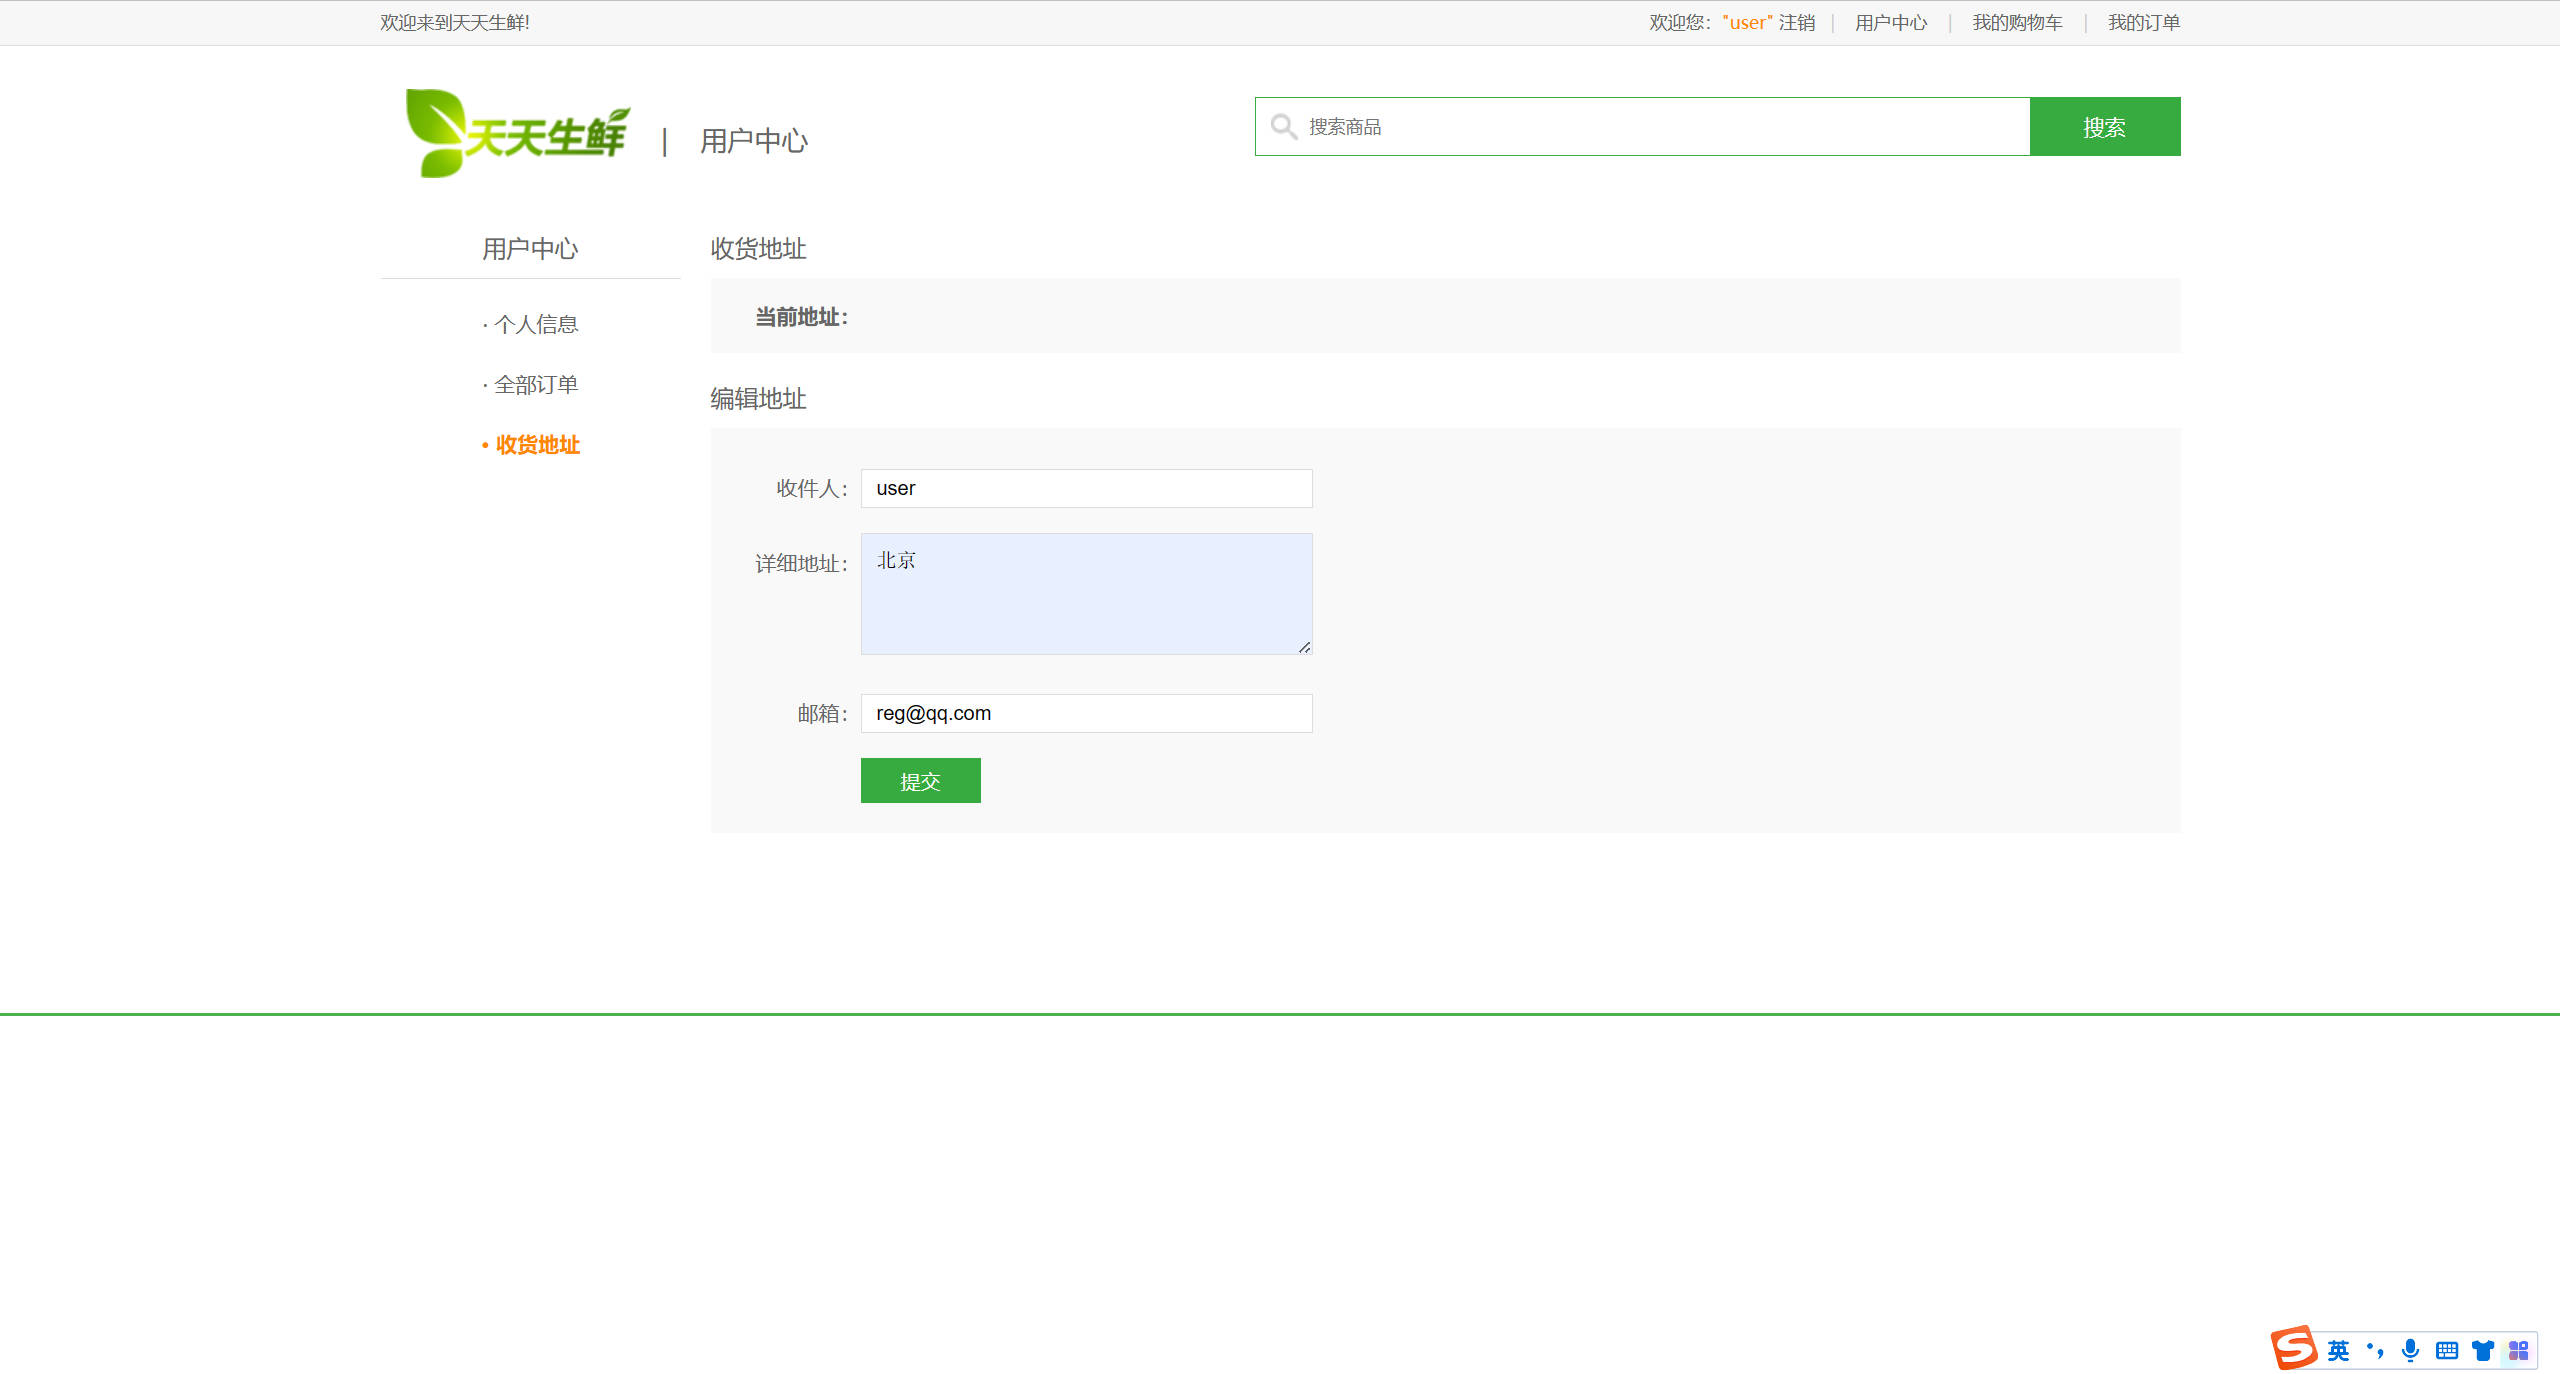Click the 提交 submit button
Screen dimensions: 2560x1374
pos(920,781)
